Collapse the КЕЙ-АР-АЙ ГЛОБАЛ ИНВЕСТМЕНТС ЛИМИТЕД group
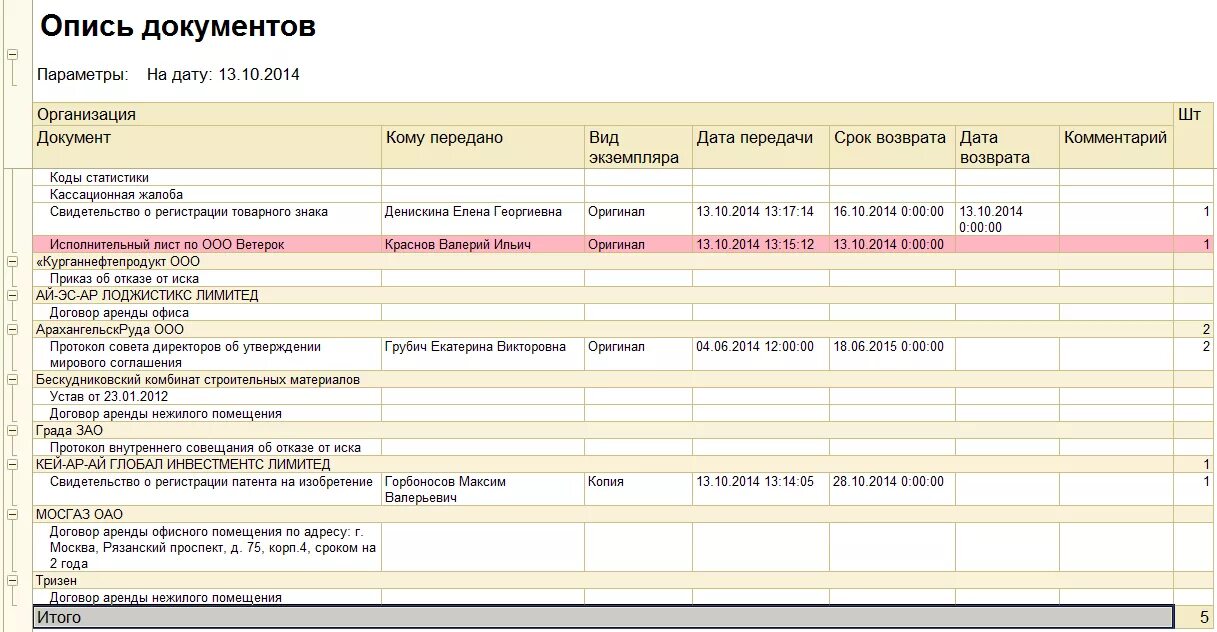This screenshot has height=632, width=1217. (13, 464)
